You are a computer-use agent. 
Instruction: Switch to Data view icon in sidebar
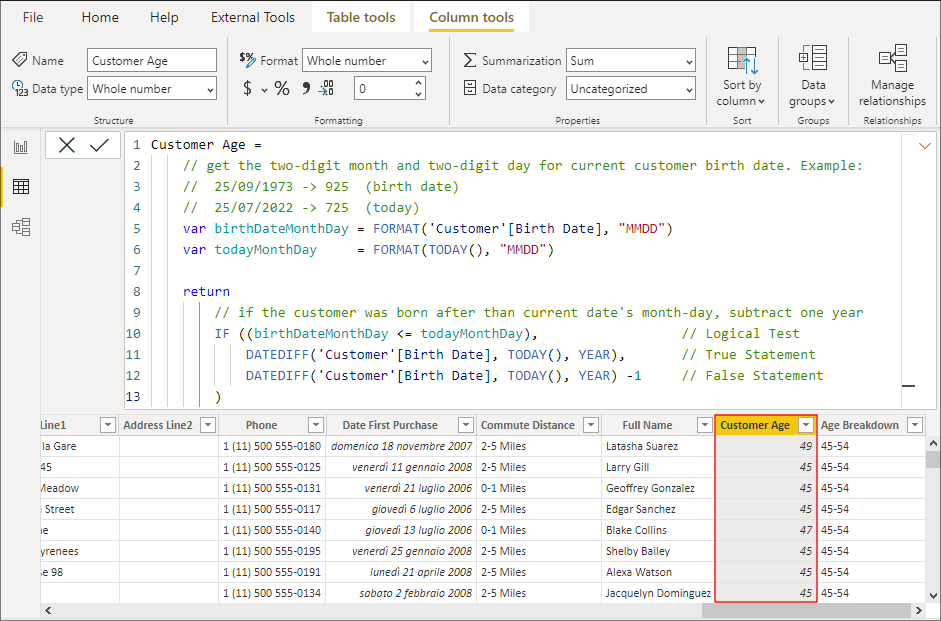coord(21,187)
